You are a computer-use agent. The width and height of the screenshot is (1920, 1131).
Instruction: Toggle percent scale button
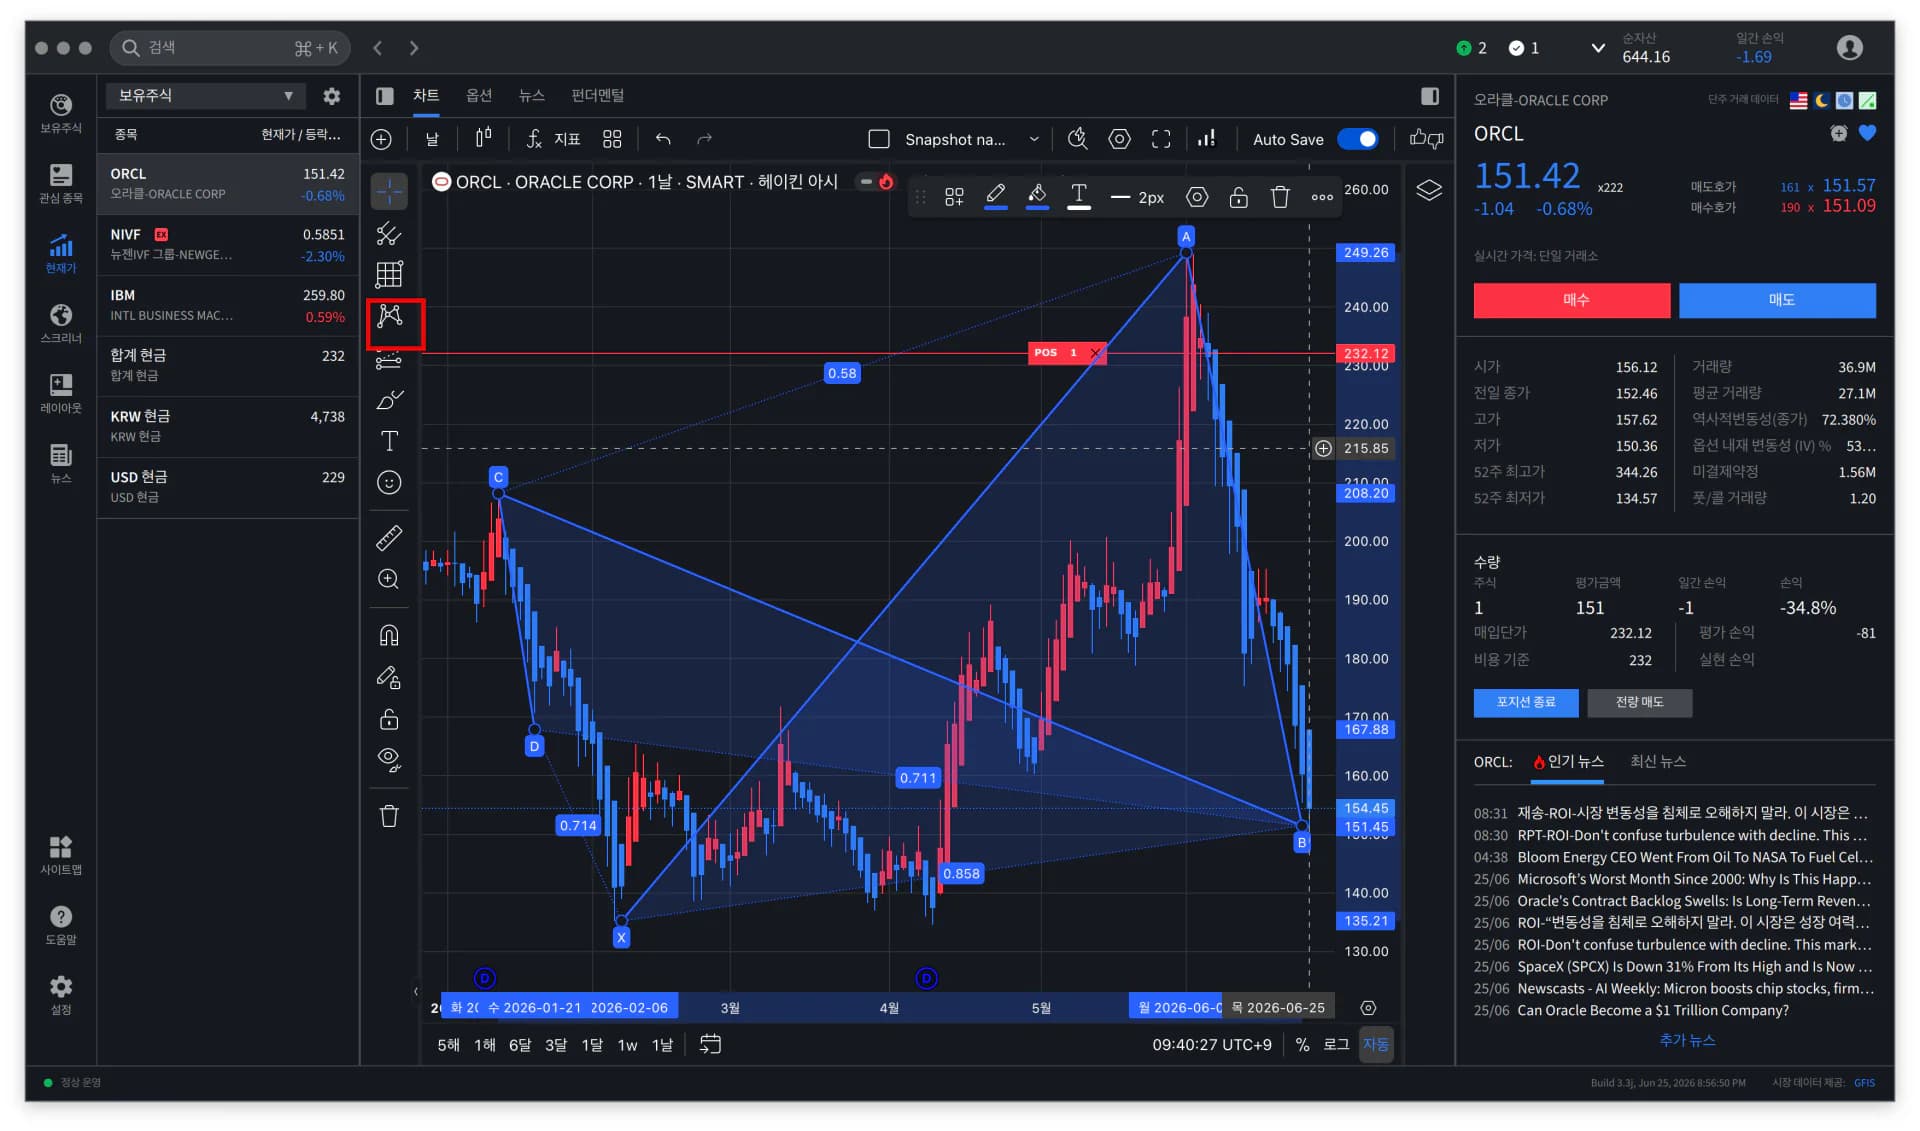point(1302,1044)
